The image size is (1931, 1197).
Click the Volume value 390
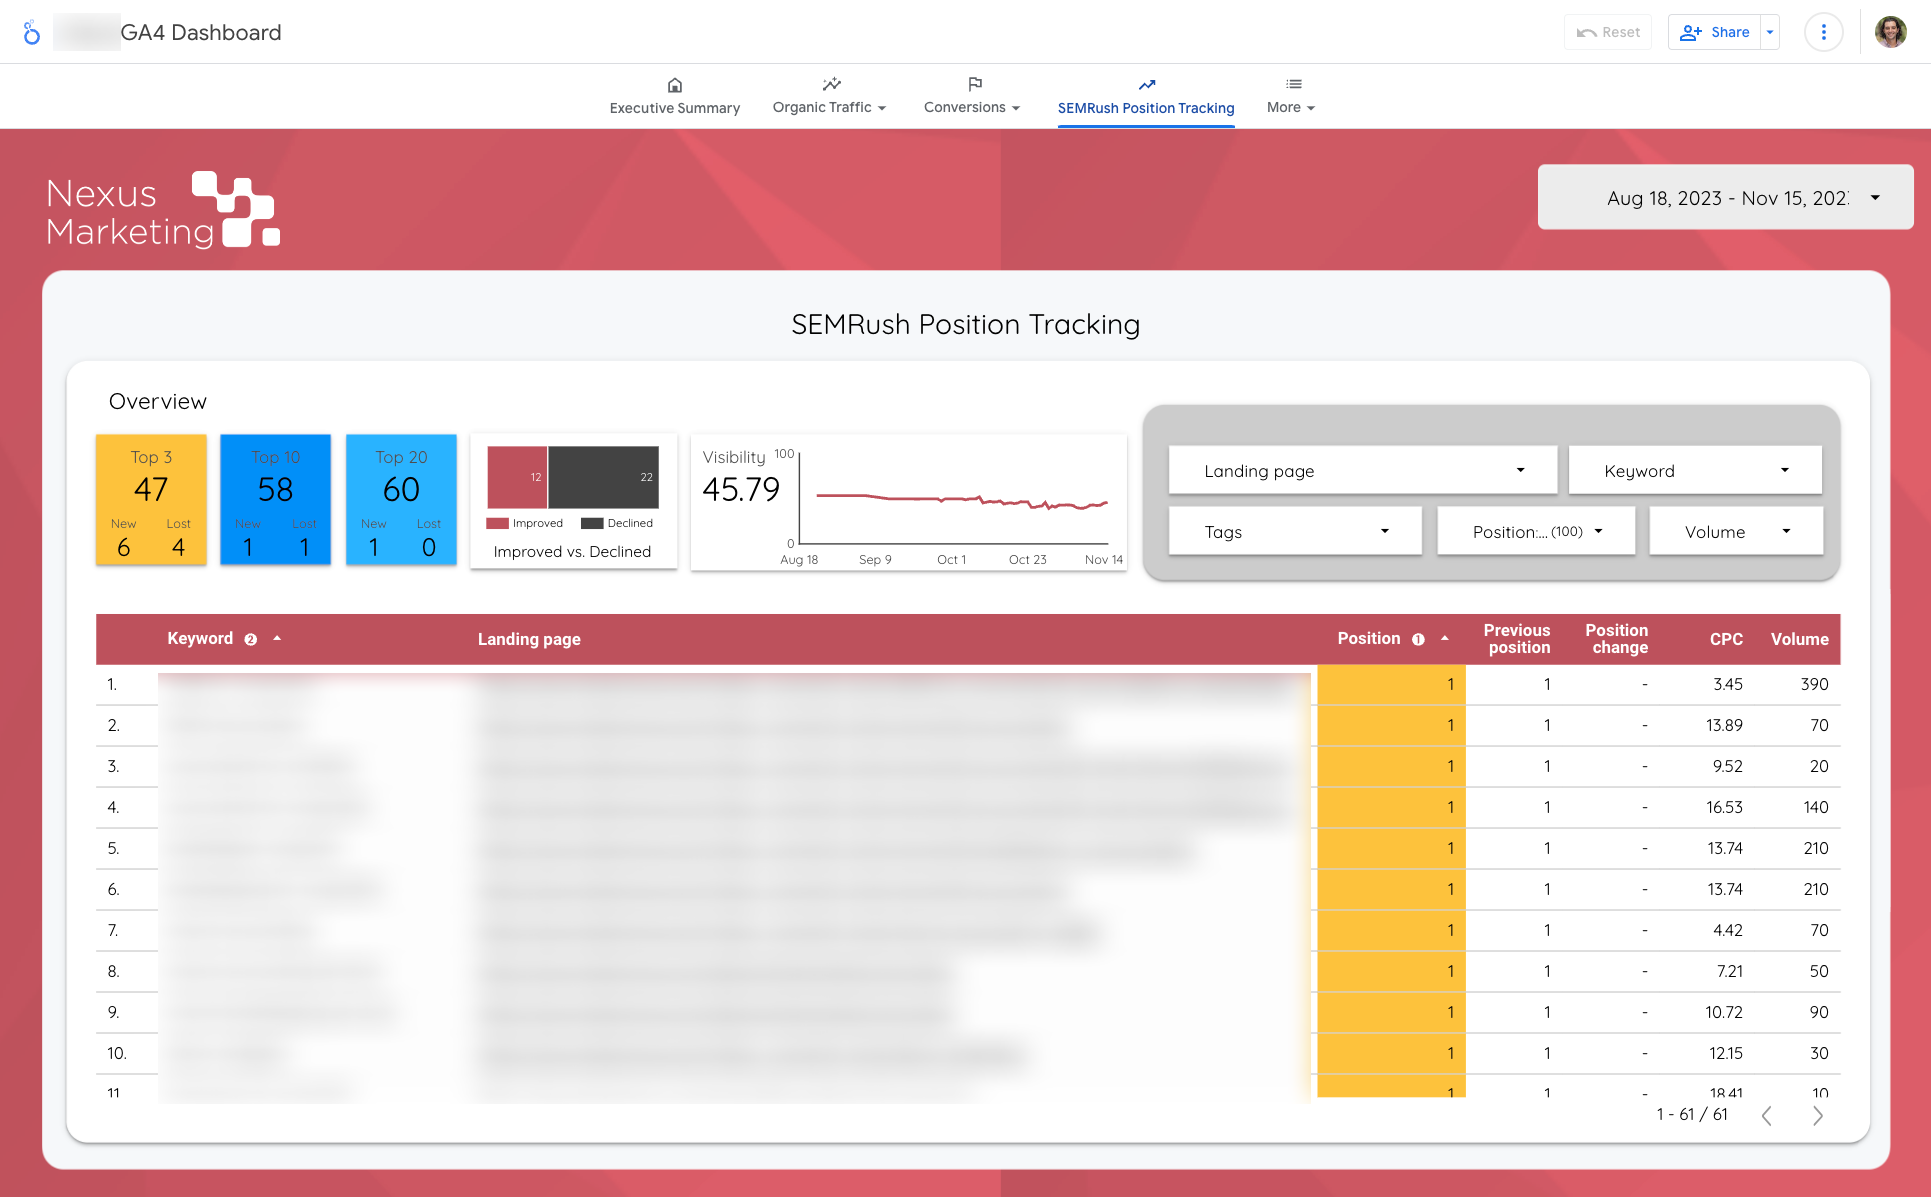(1814, 684)
